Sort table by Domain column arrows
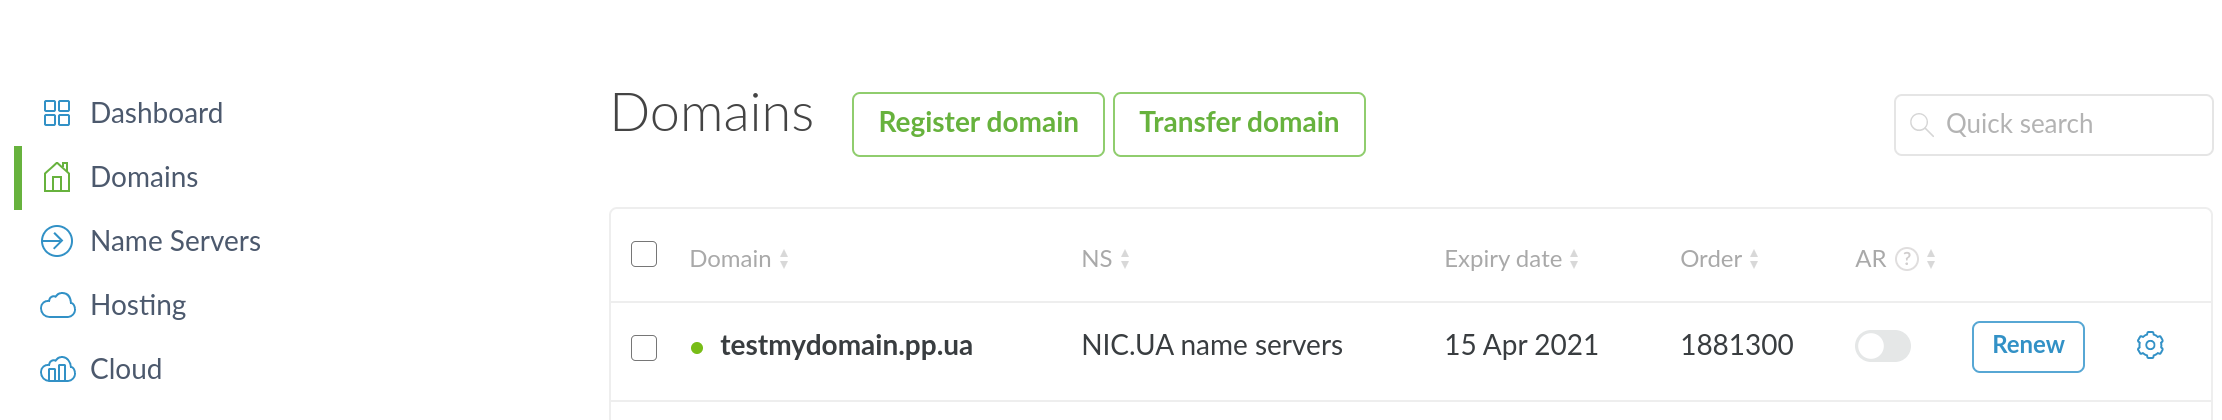Screen dimensions: 2222x420 click(x=784, y=259)
